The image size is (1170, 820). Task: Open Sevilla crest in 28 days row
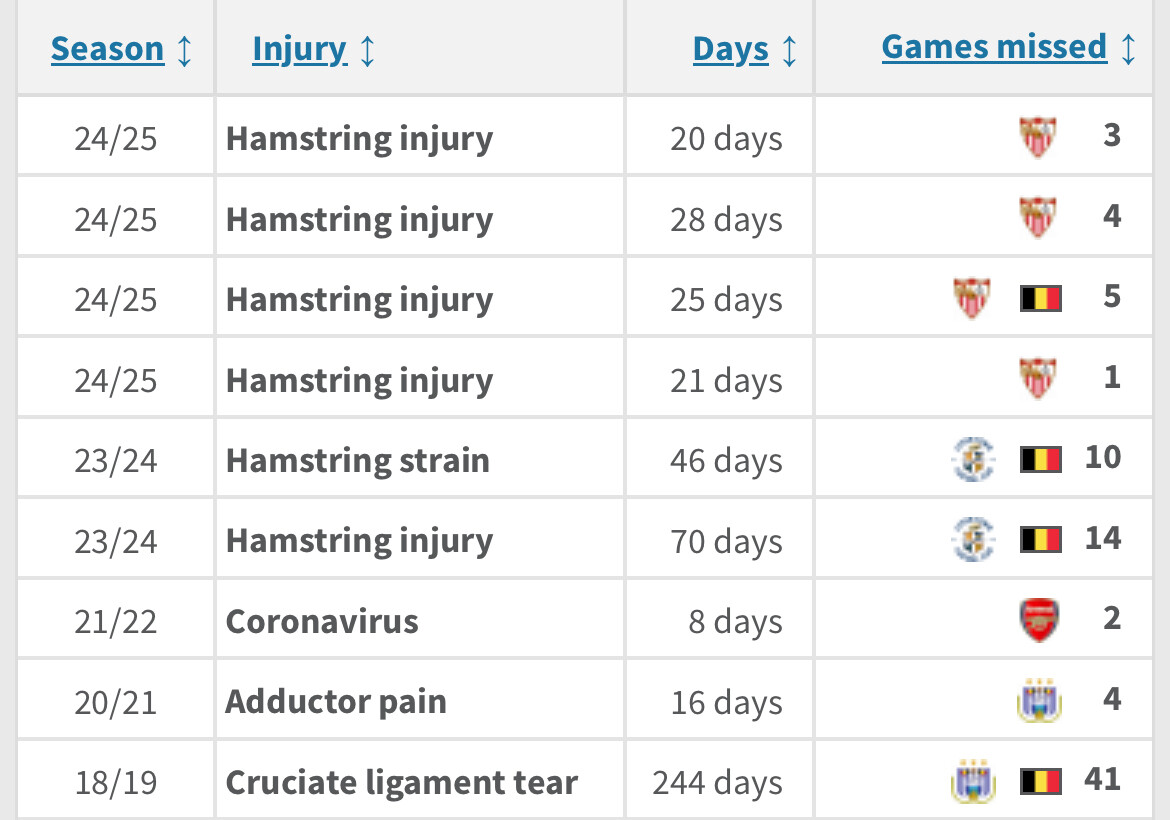(1038, 217)
